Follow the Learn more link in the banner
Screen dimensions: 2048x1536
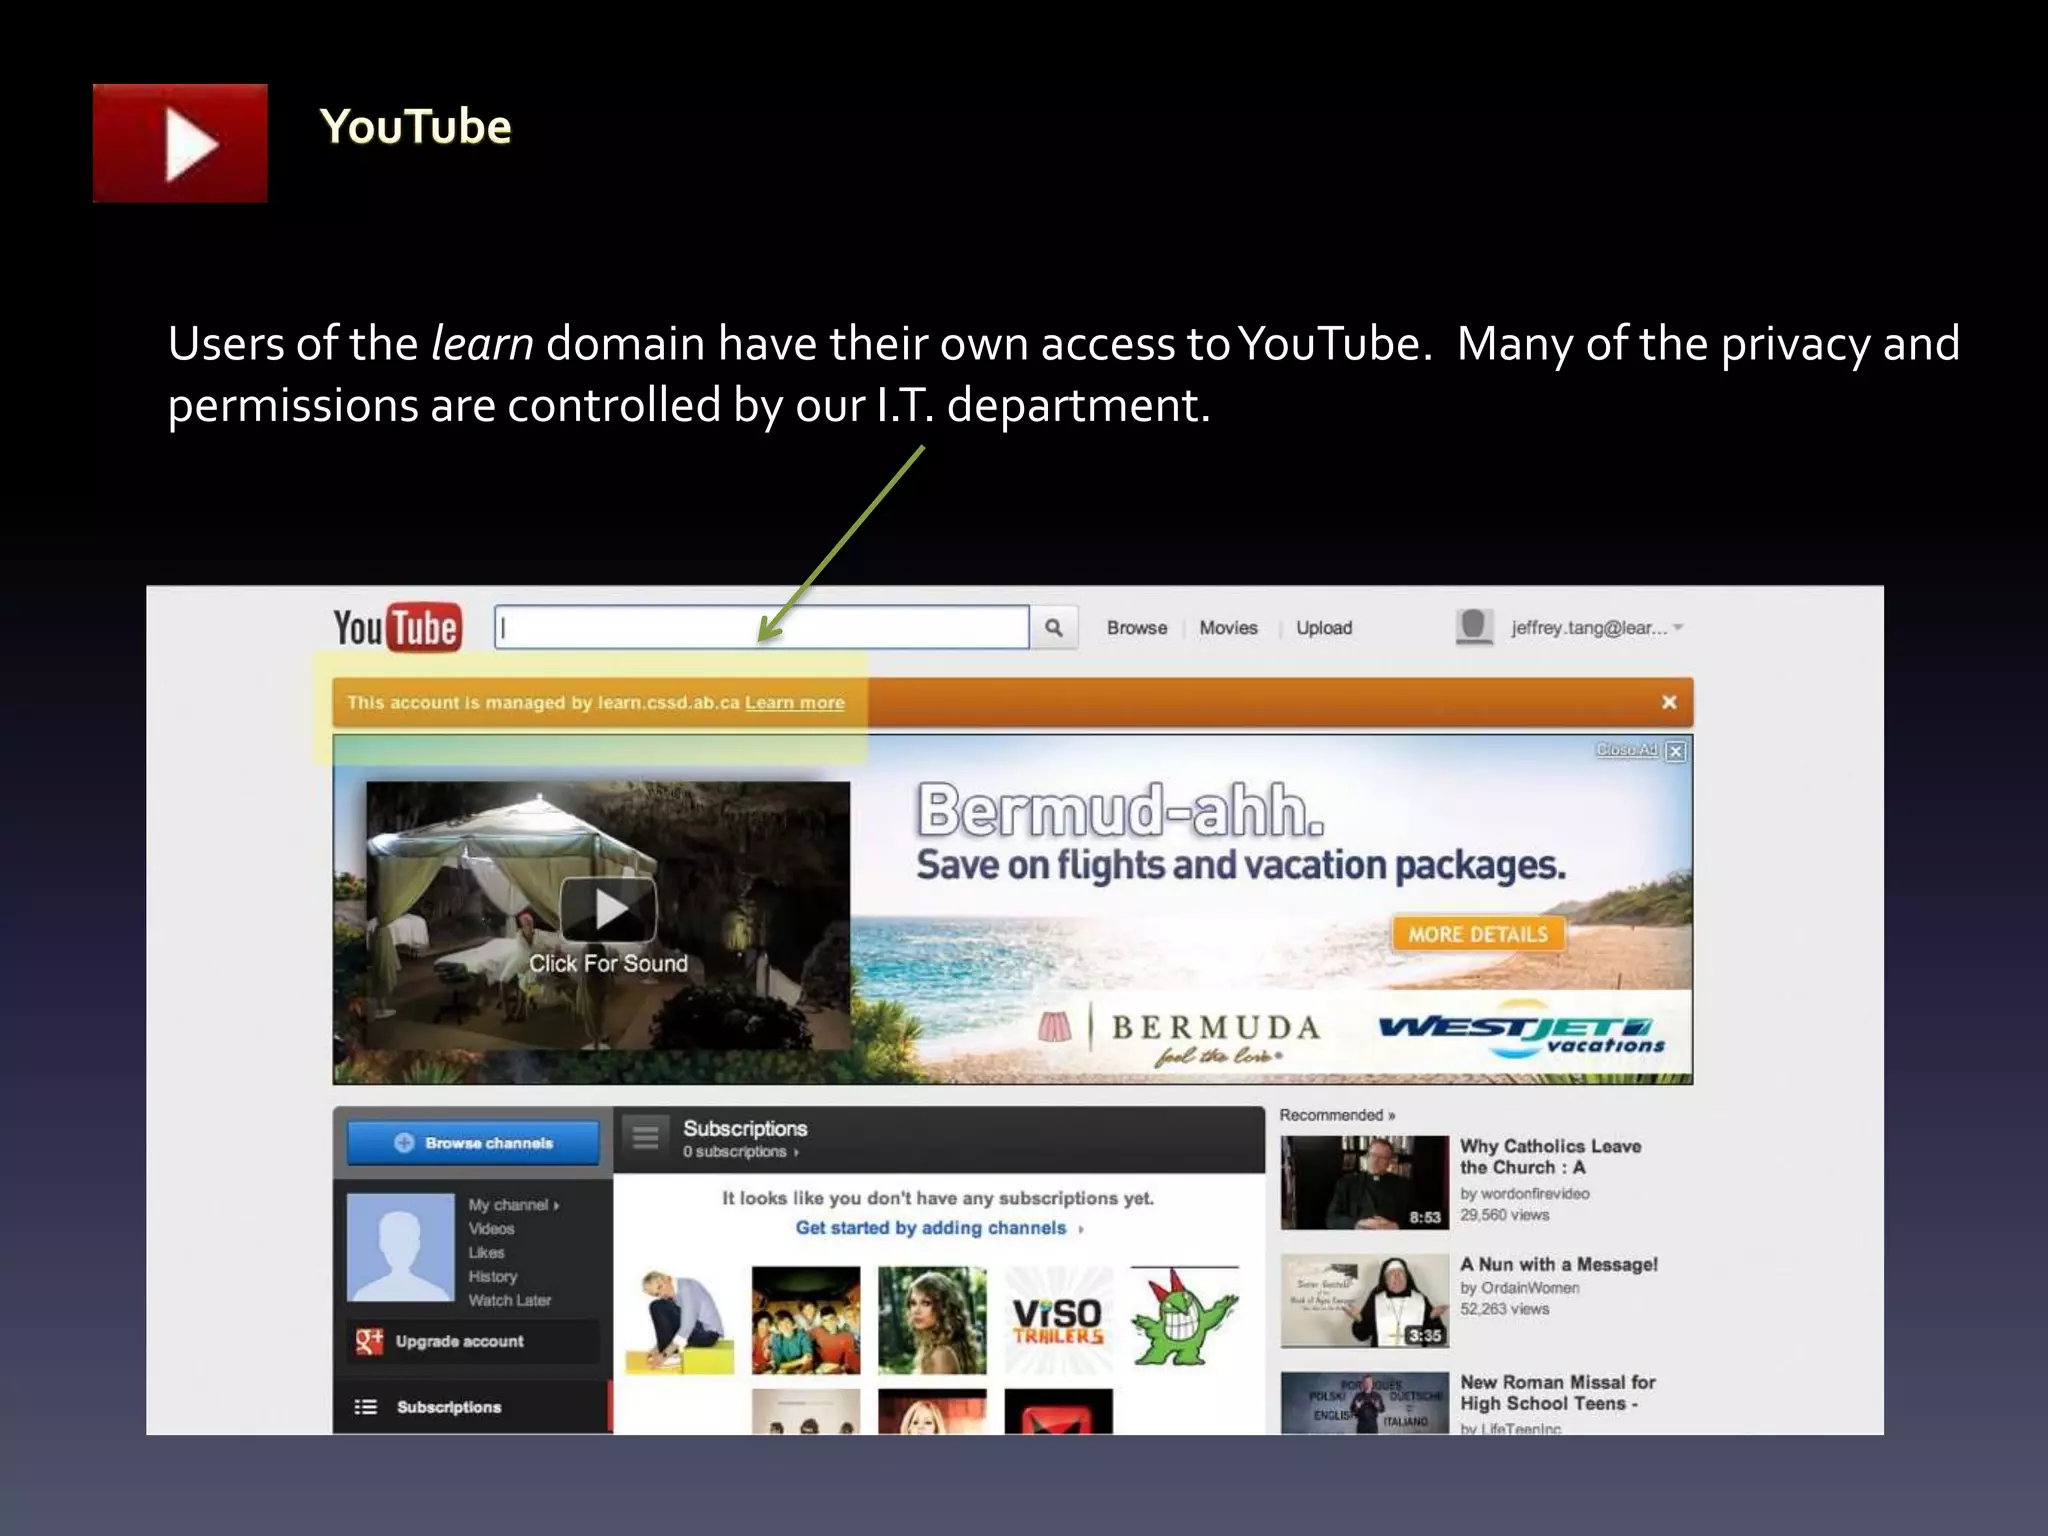(x=795, y=702)
